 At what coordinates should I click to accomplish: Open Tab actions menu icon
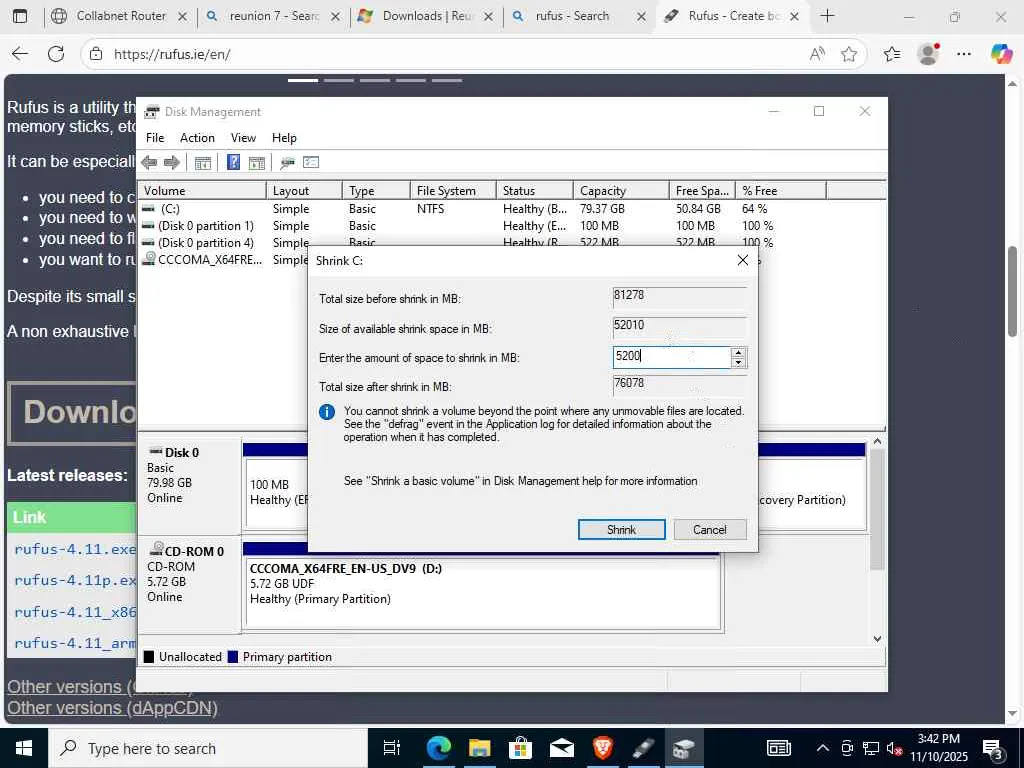[x=20, y=16]
